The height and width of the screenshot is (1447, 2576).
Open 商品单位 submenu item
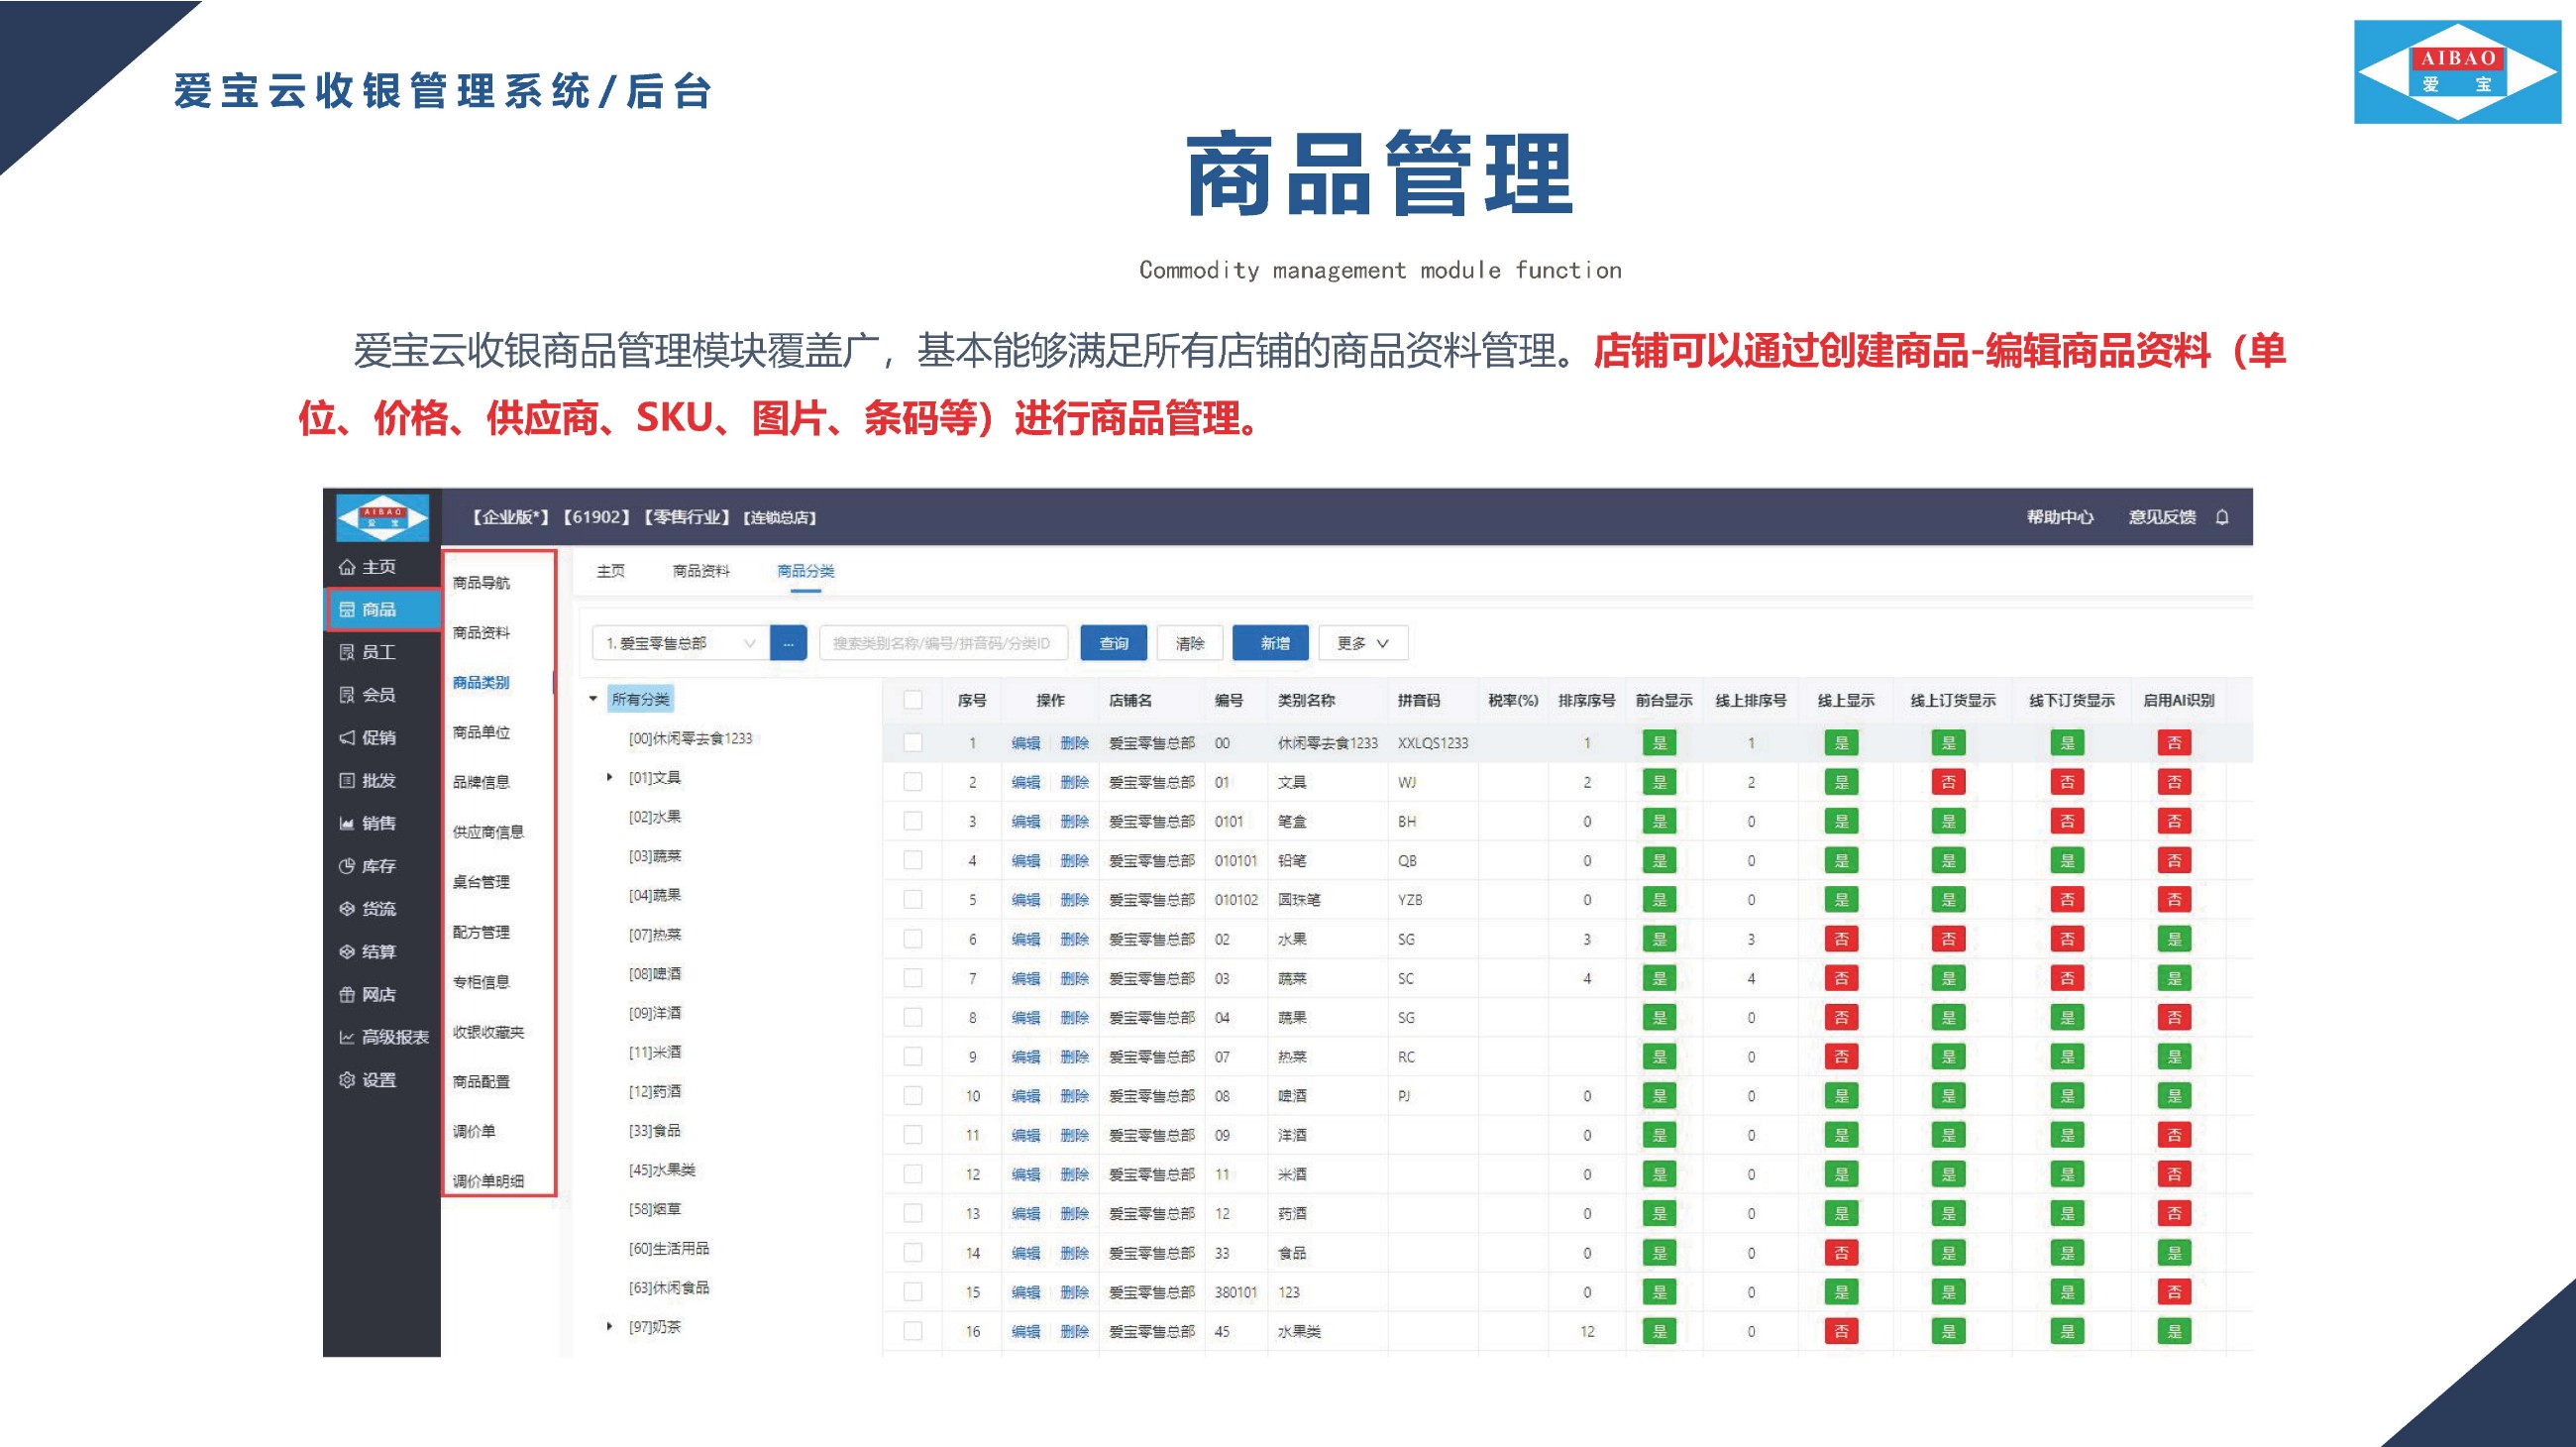481,733
